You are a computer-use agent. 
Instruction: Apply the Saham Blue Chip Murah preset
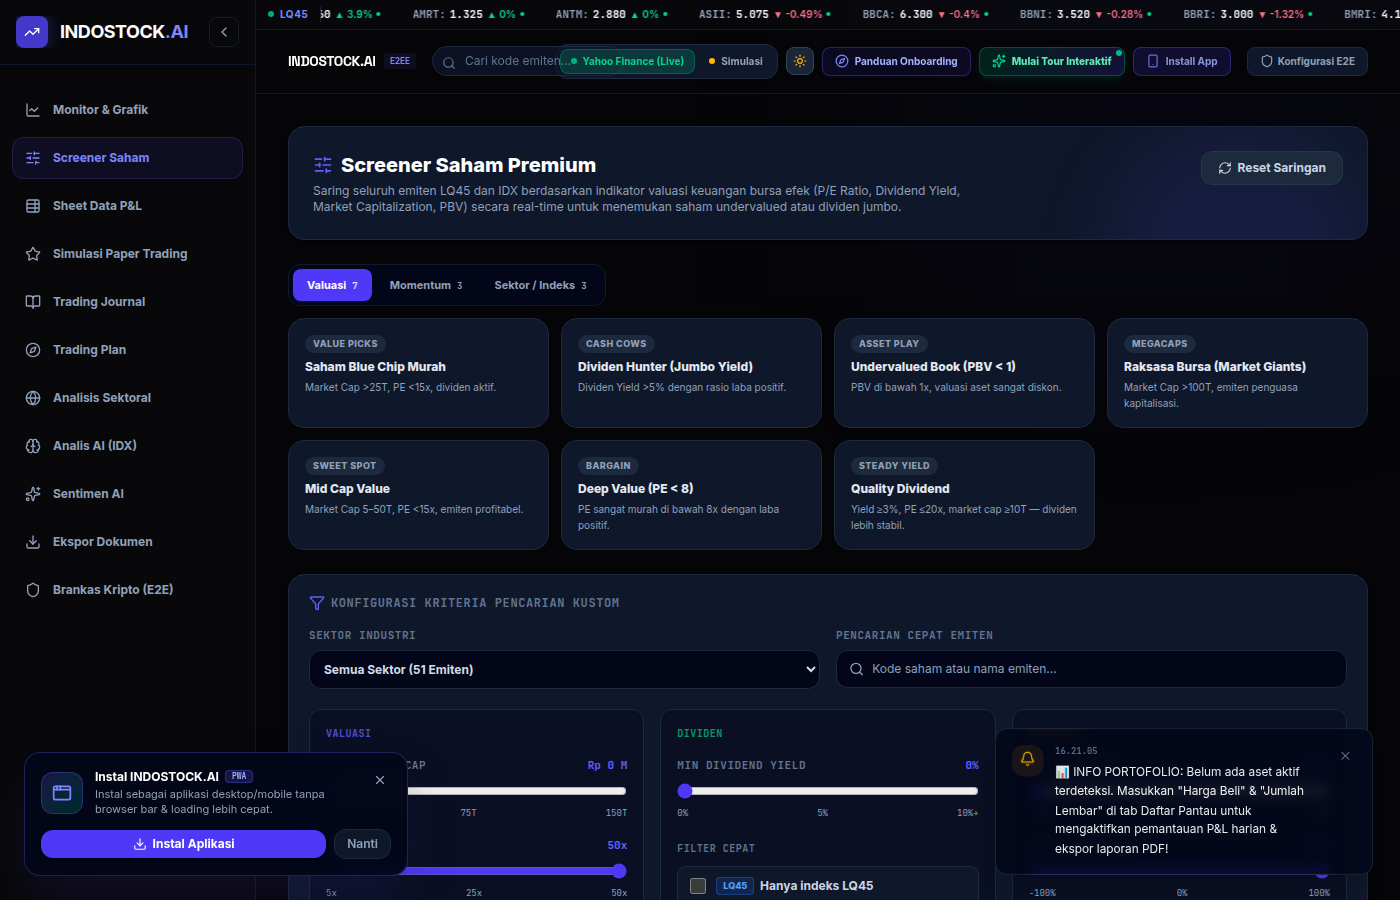pyautogui.click(x=418, y=373)
